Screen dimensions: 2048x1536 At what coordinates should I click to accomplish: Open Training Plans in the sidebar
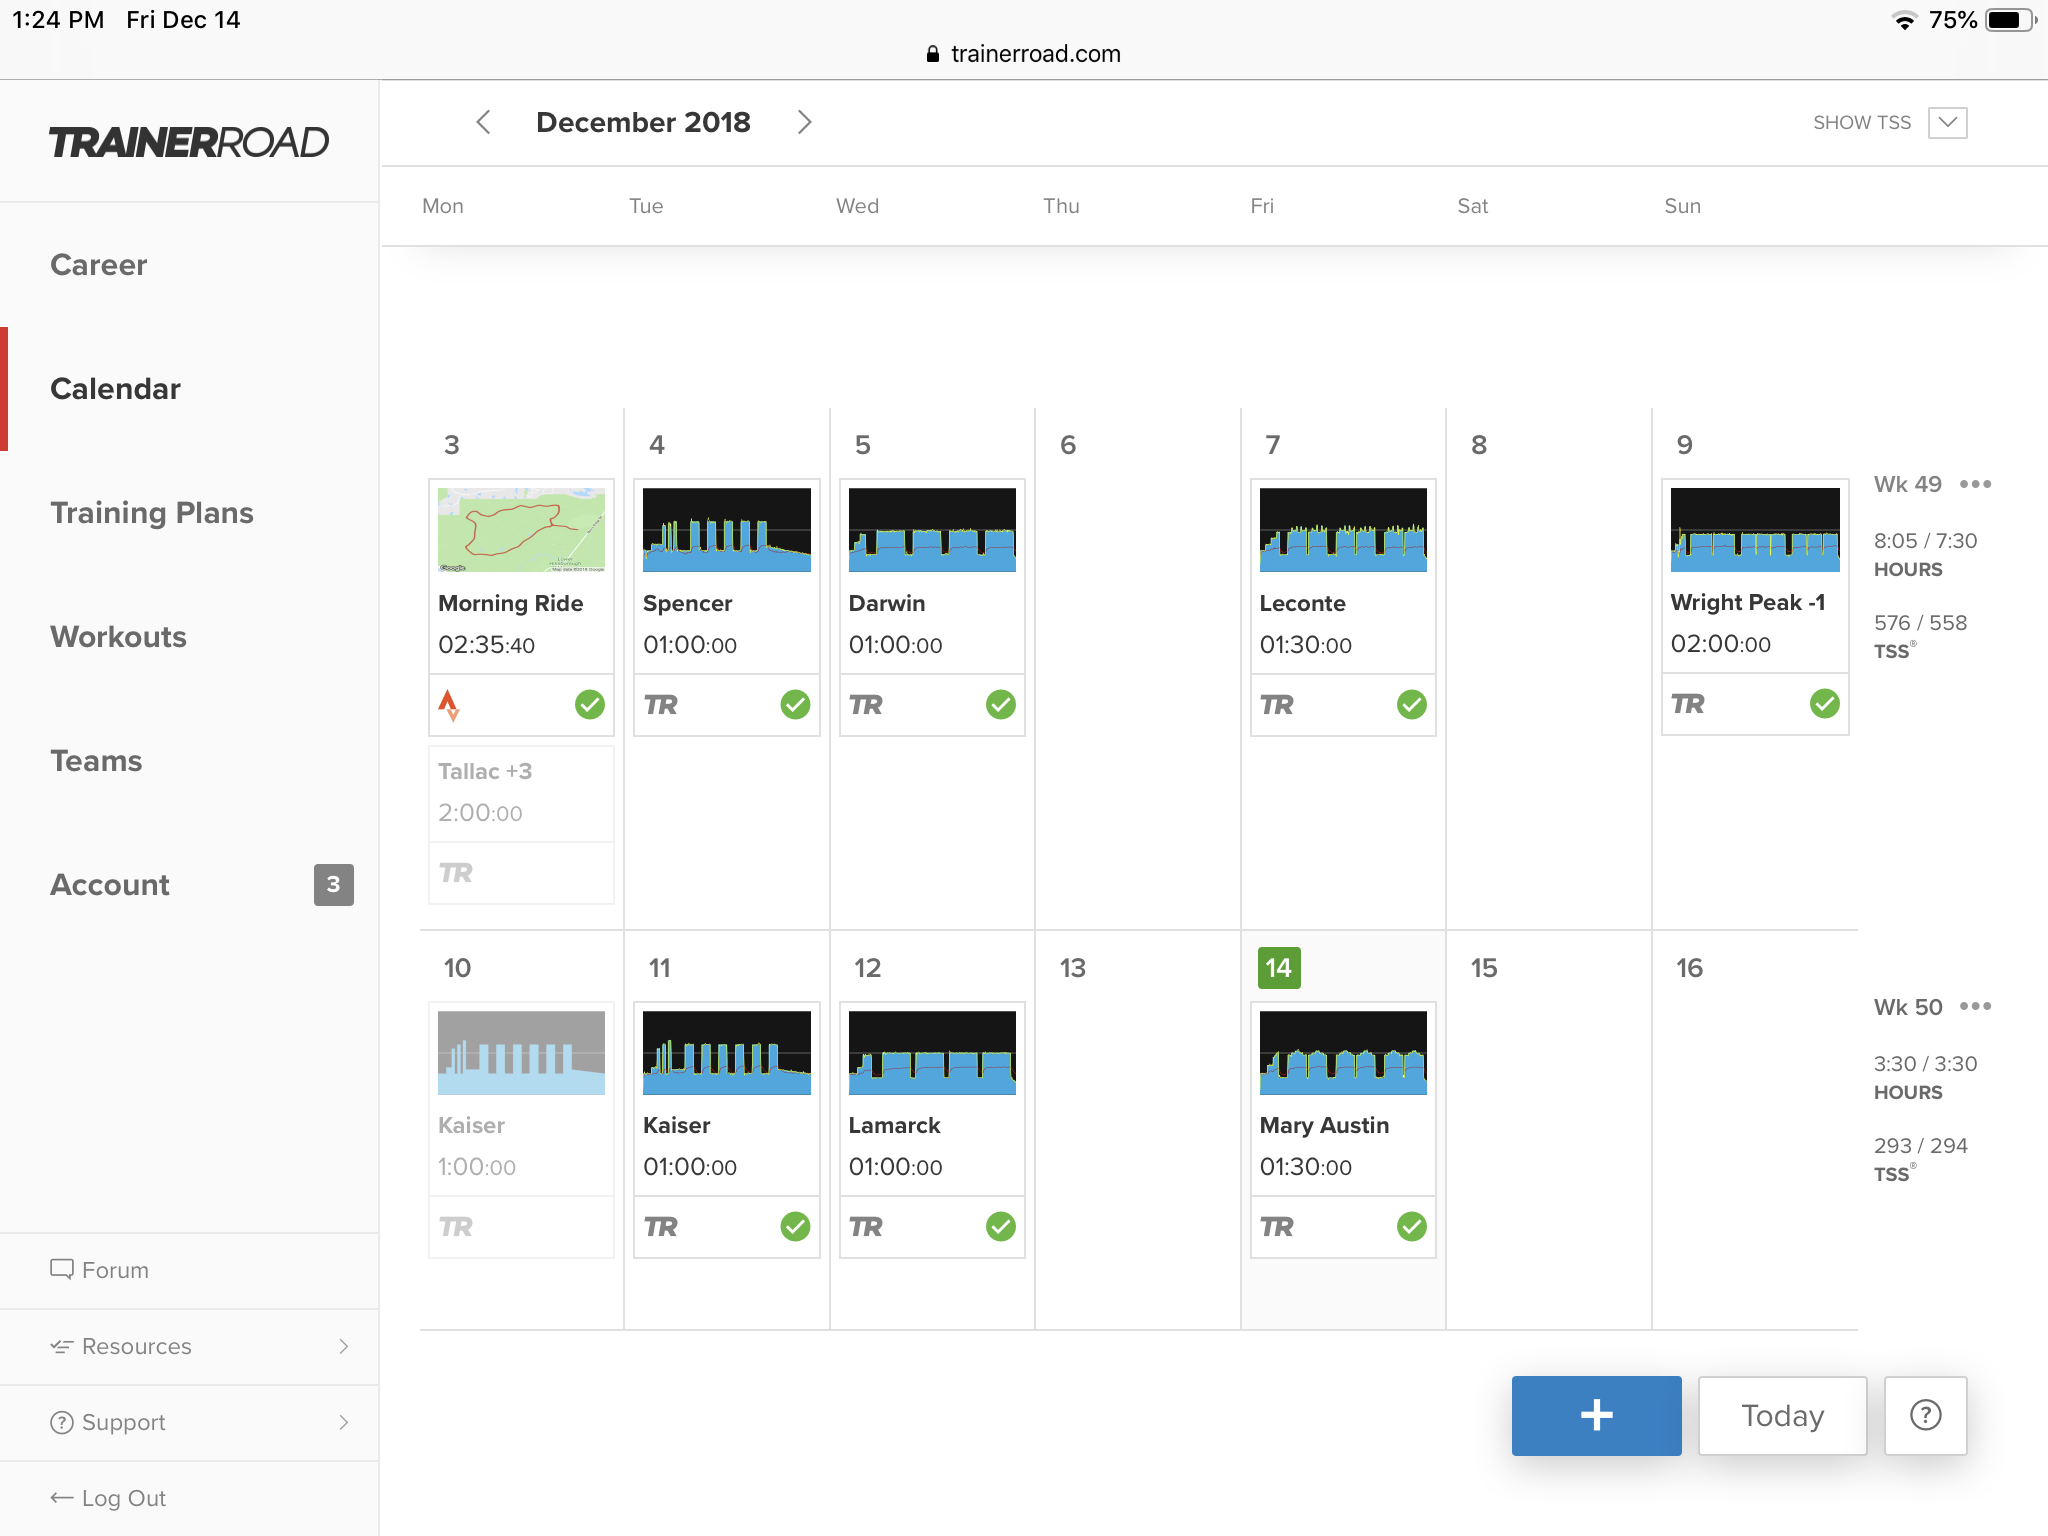[x=152, y=513]
